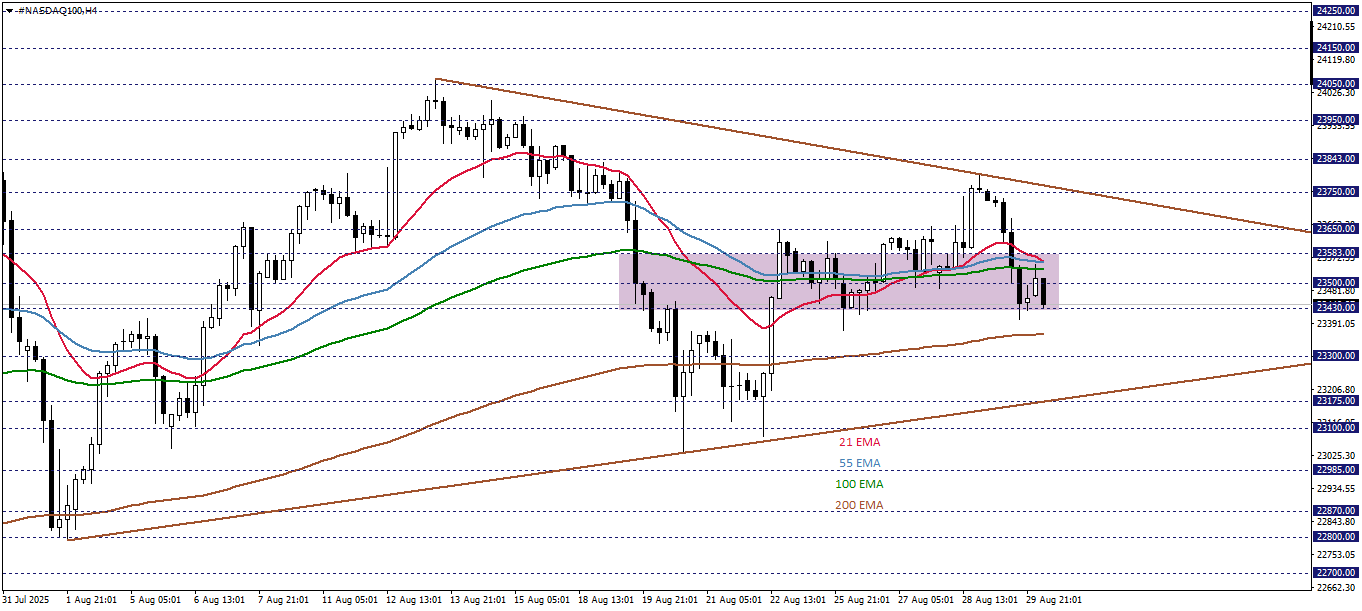
Task: Click the 22662.30 price scale value
Action: click(1337, 587)
